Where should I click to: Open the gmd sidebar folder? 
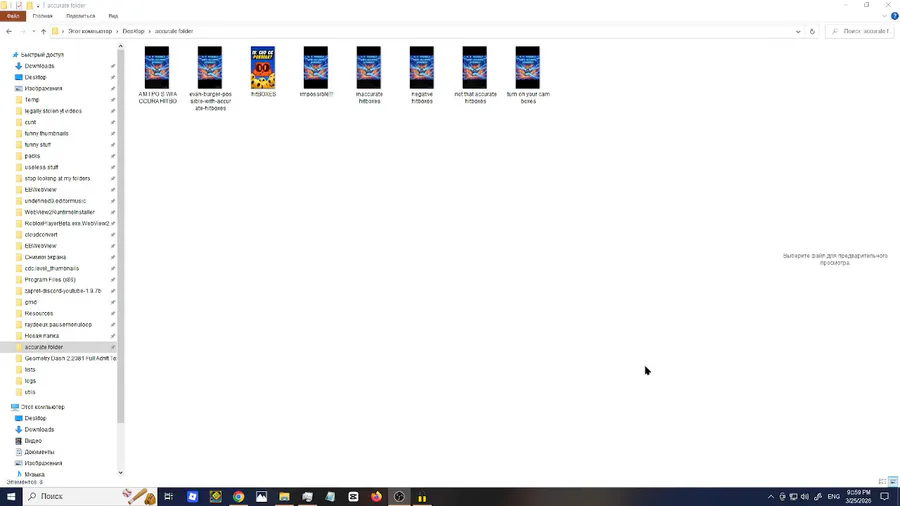click(x=30, y=302)
